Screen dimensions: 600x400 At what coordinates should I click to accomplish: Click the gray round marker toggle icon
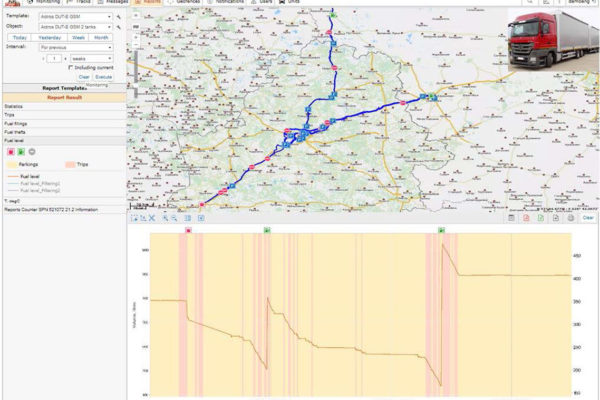click(x=32, y=152)
